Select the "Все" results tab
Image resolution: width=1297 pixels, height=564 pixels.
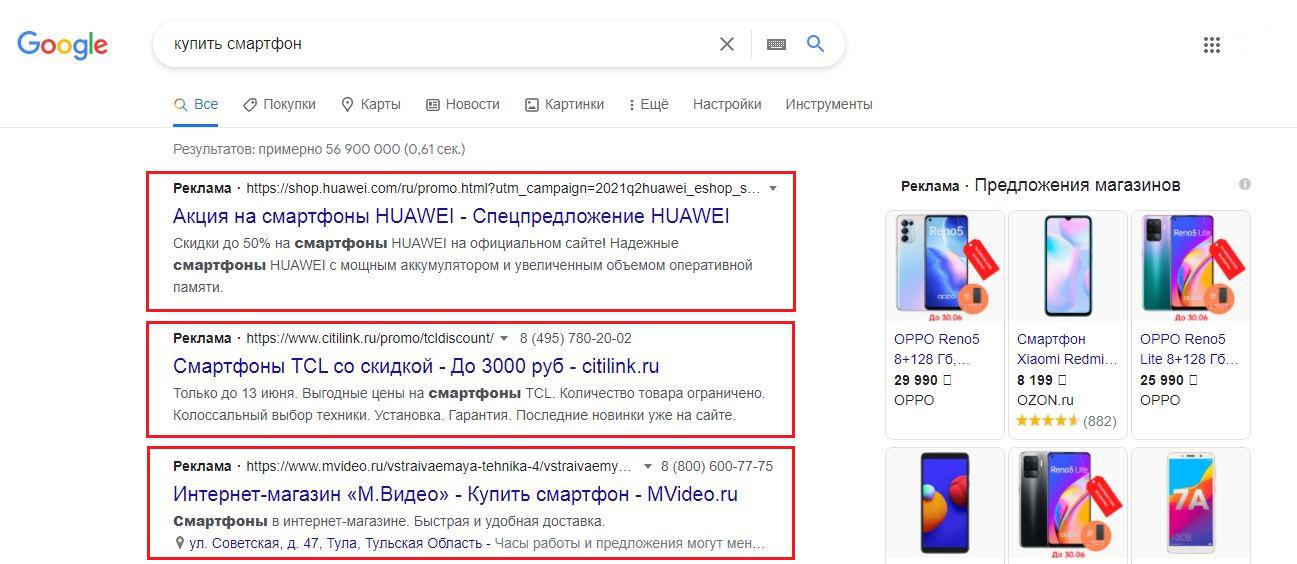click(x=196, y=104)
